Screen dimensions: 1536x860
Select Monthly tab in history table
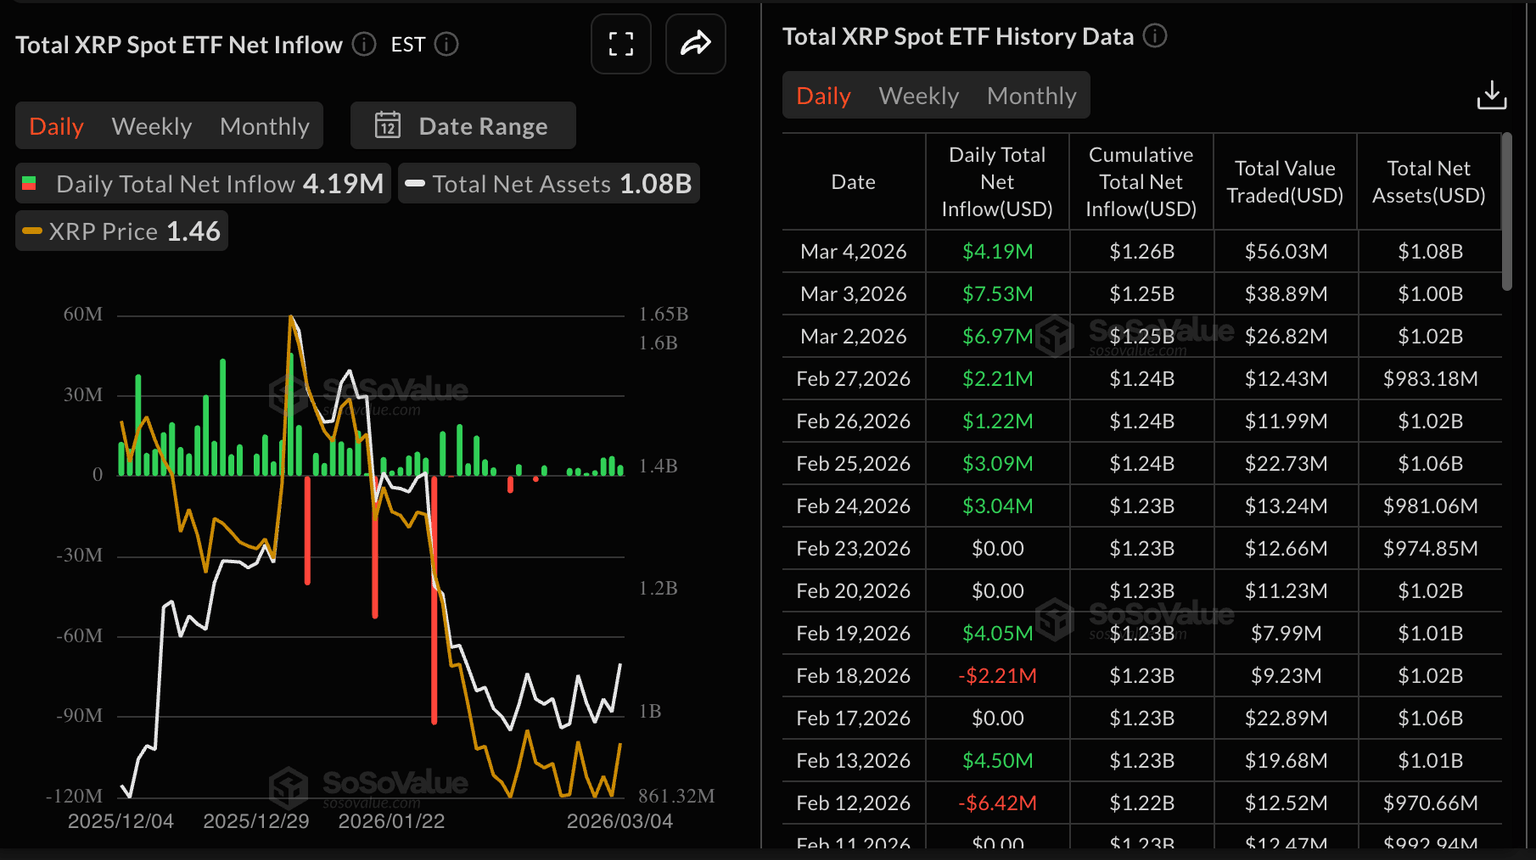tap(1031, 96)
